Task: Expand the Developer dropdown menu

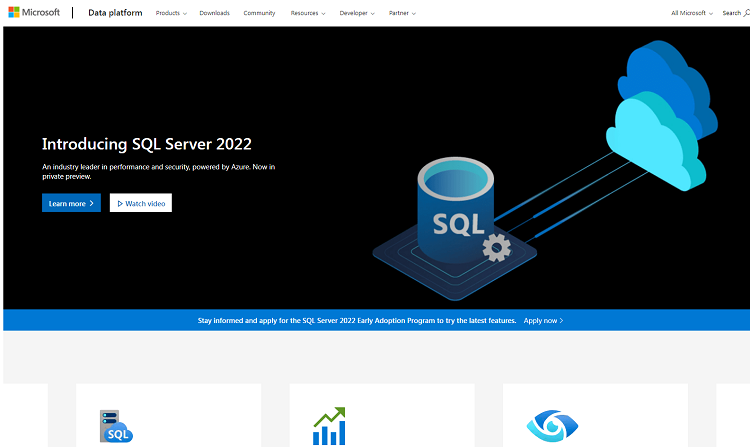Action: 357,13
